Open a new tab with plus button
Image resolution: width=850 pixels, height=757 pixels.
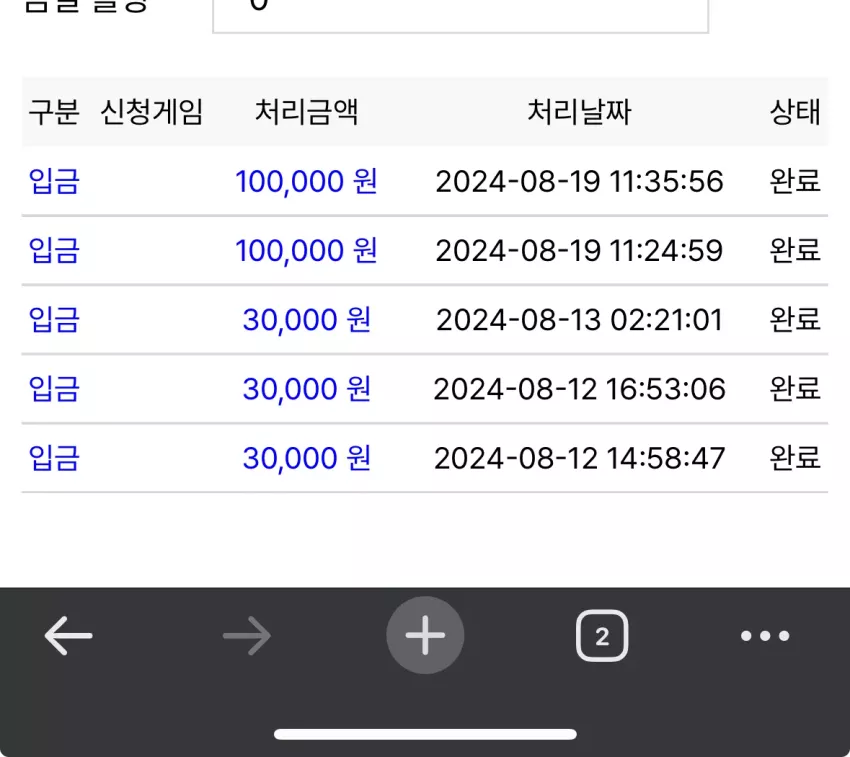coord(425,635)
